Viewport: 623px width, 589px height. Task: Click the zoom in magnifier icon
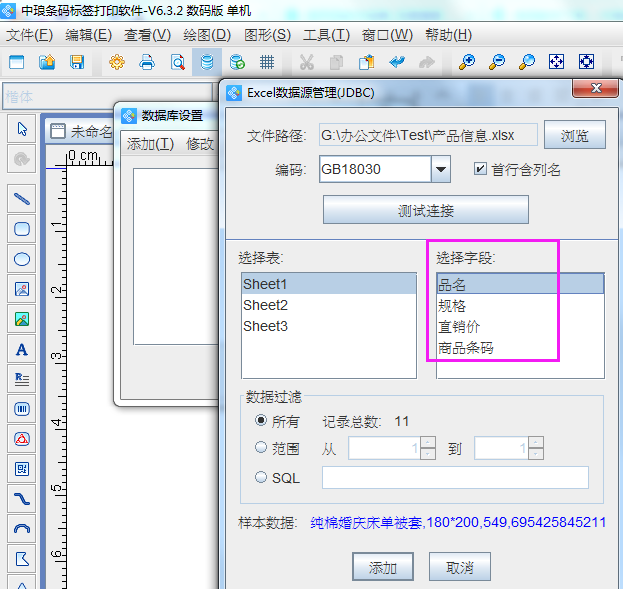(x=467, y=62)
